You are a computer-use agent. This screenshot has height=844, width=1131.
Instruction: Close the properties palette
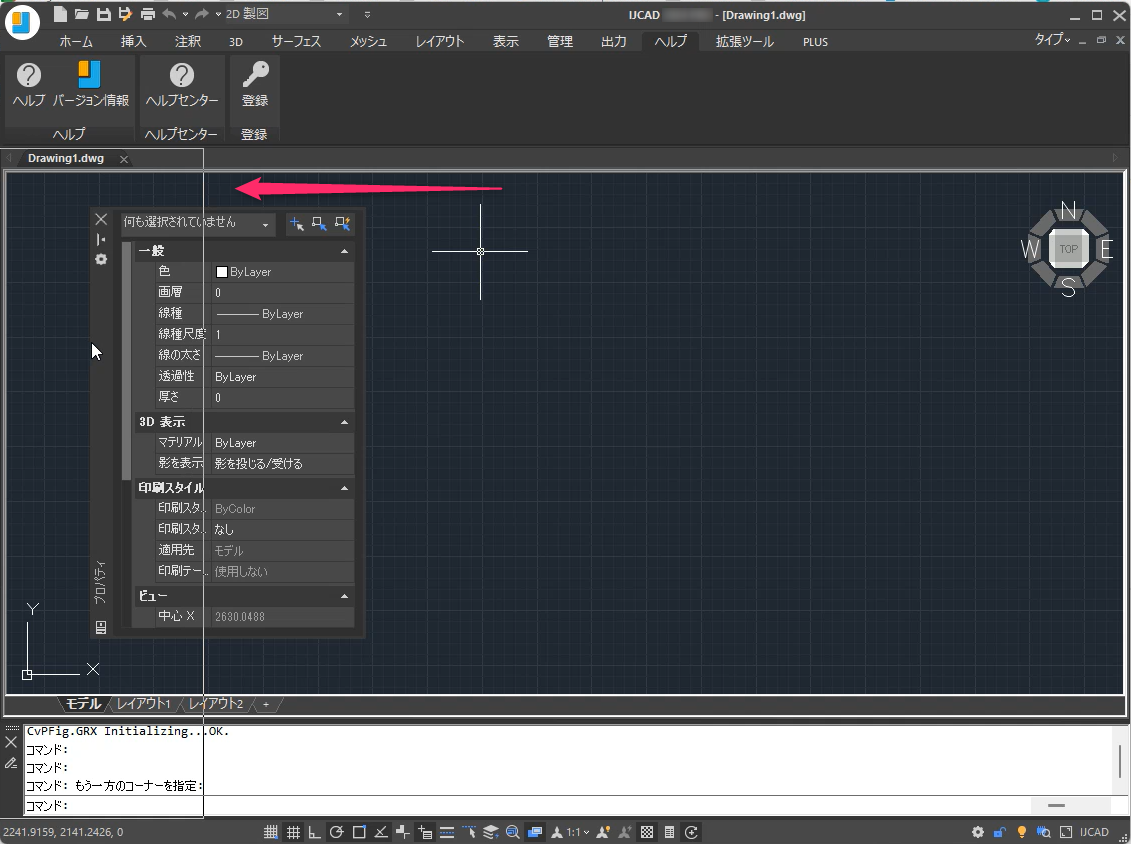pyautogui.click(x=101, y=219)
